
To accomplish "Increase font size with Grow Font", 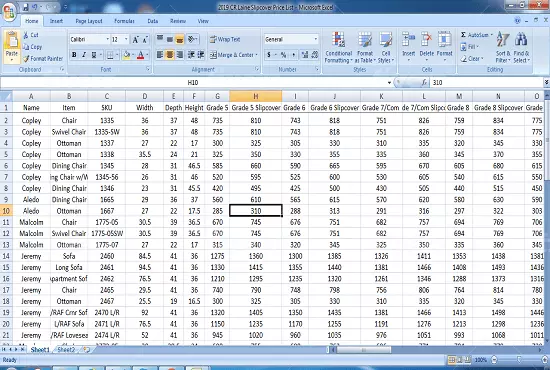I will click(x=135, y=40).
